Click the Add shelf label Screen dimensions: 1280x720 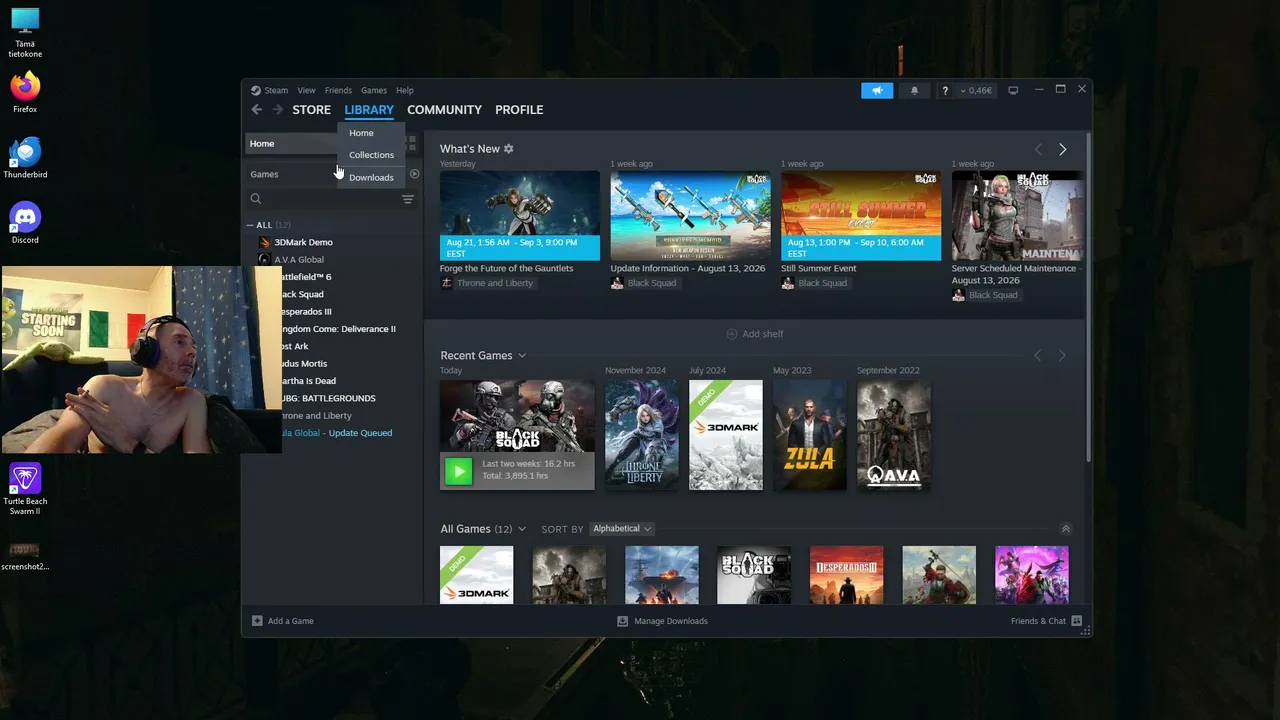point(763,334)
